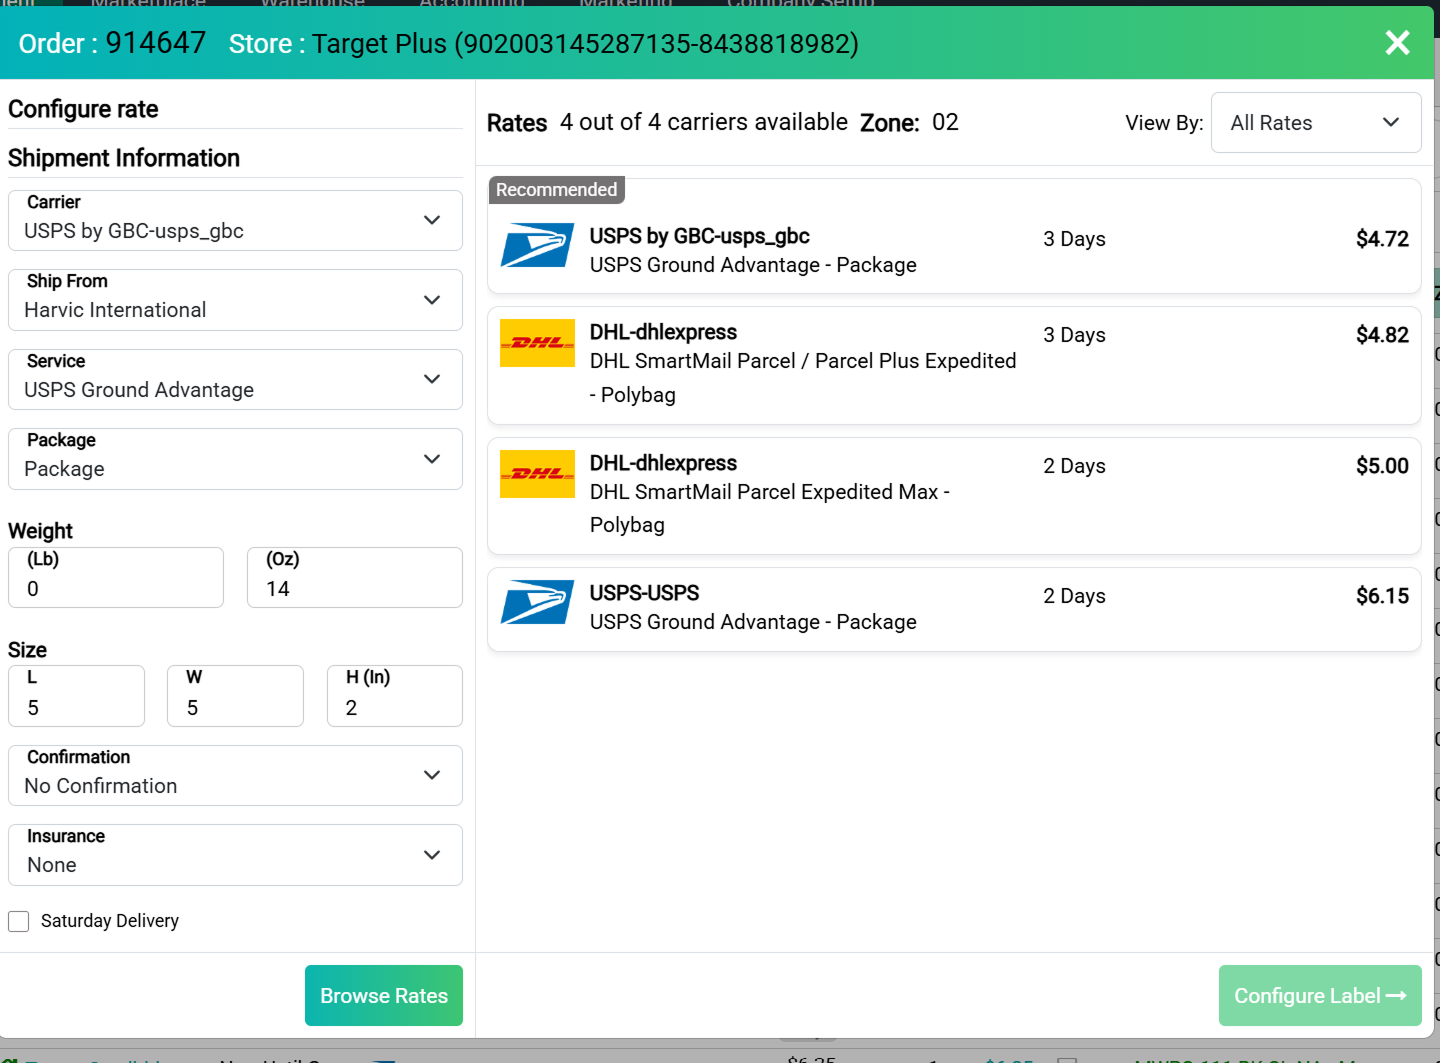Enable the Saturday Delivery checkbox

pyautogui.click(x=19, y=921)
